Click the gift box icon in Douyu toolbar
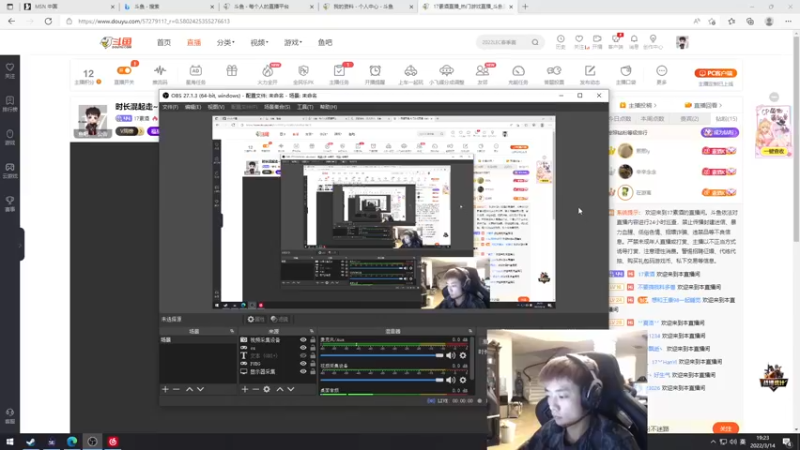This screenshot has width=800, height=450. (x=232, y=70)
